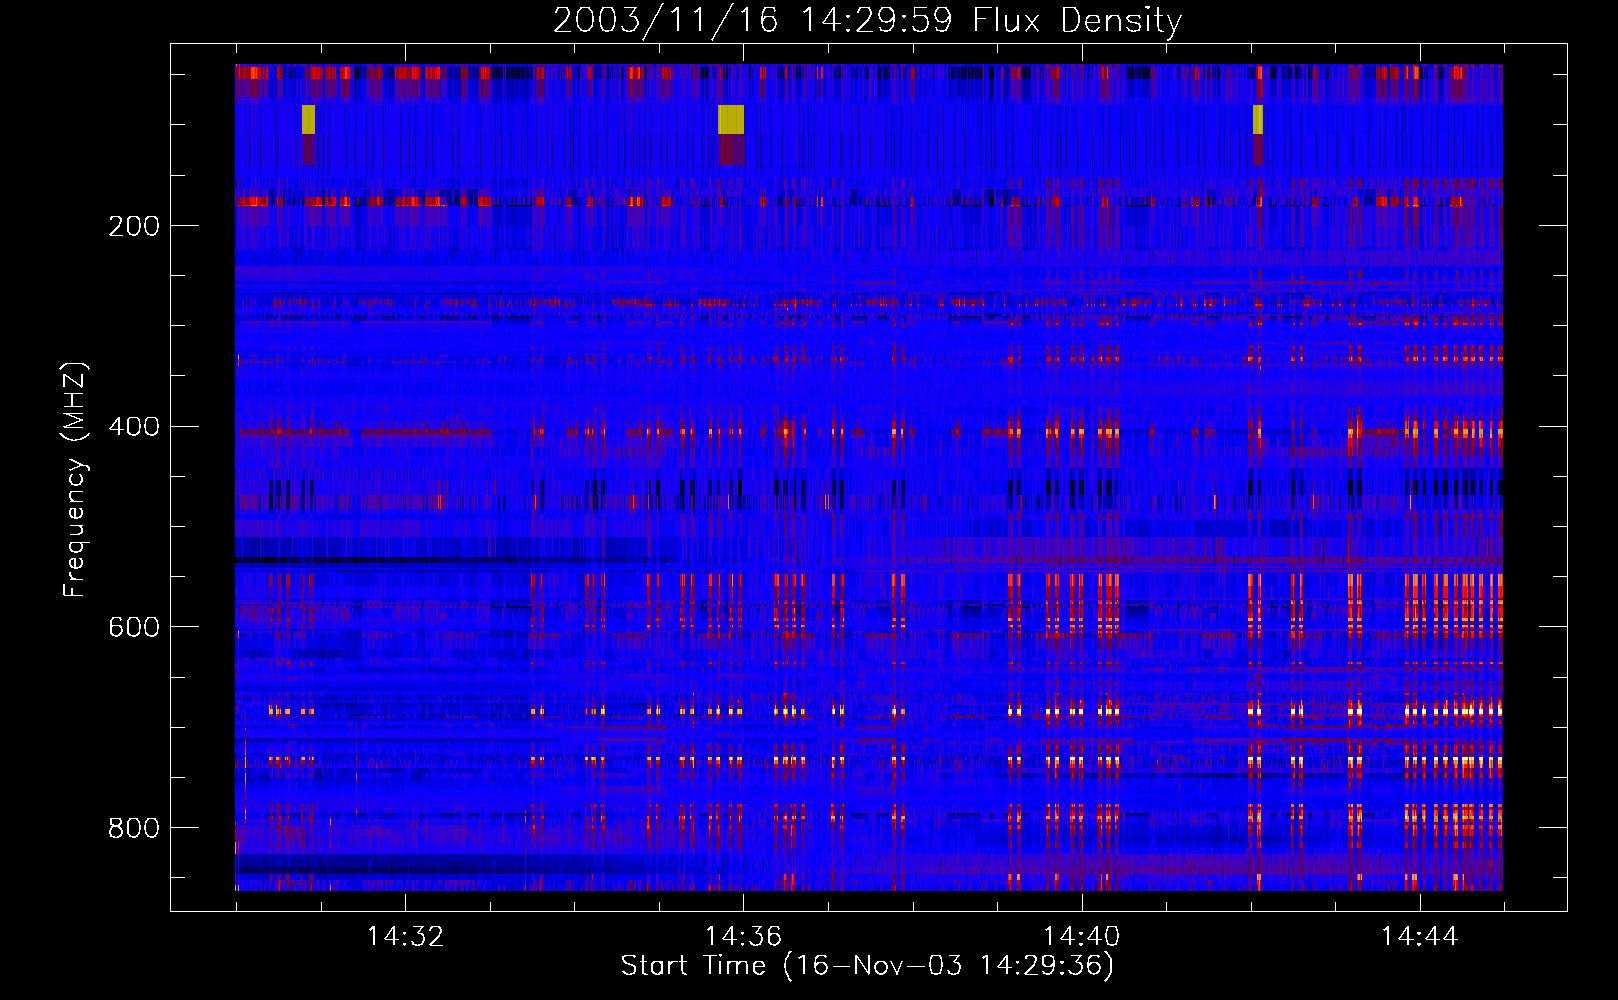Click the 14:36 time tick label

[x=743, y=937]
